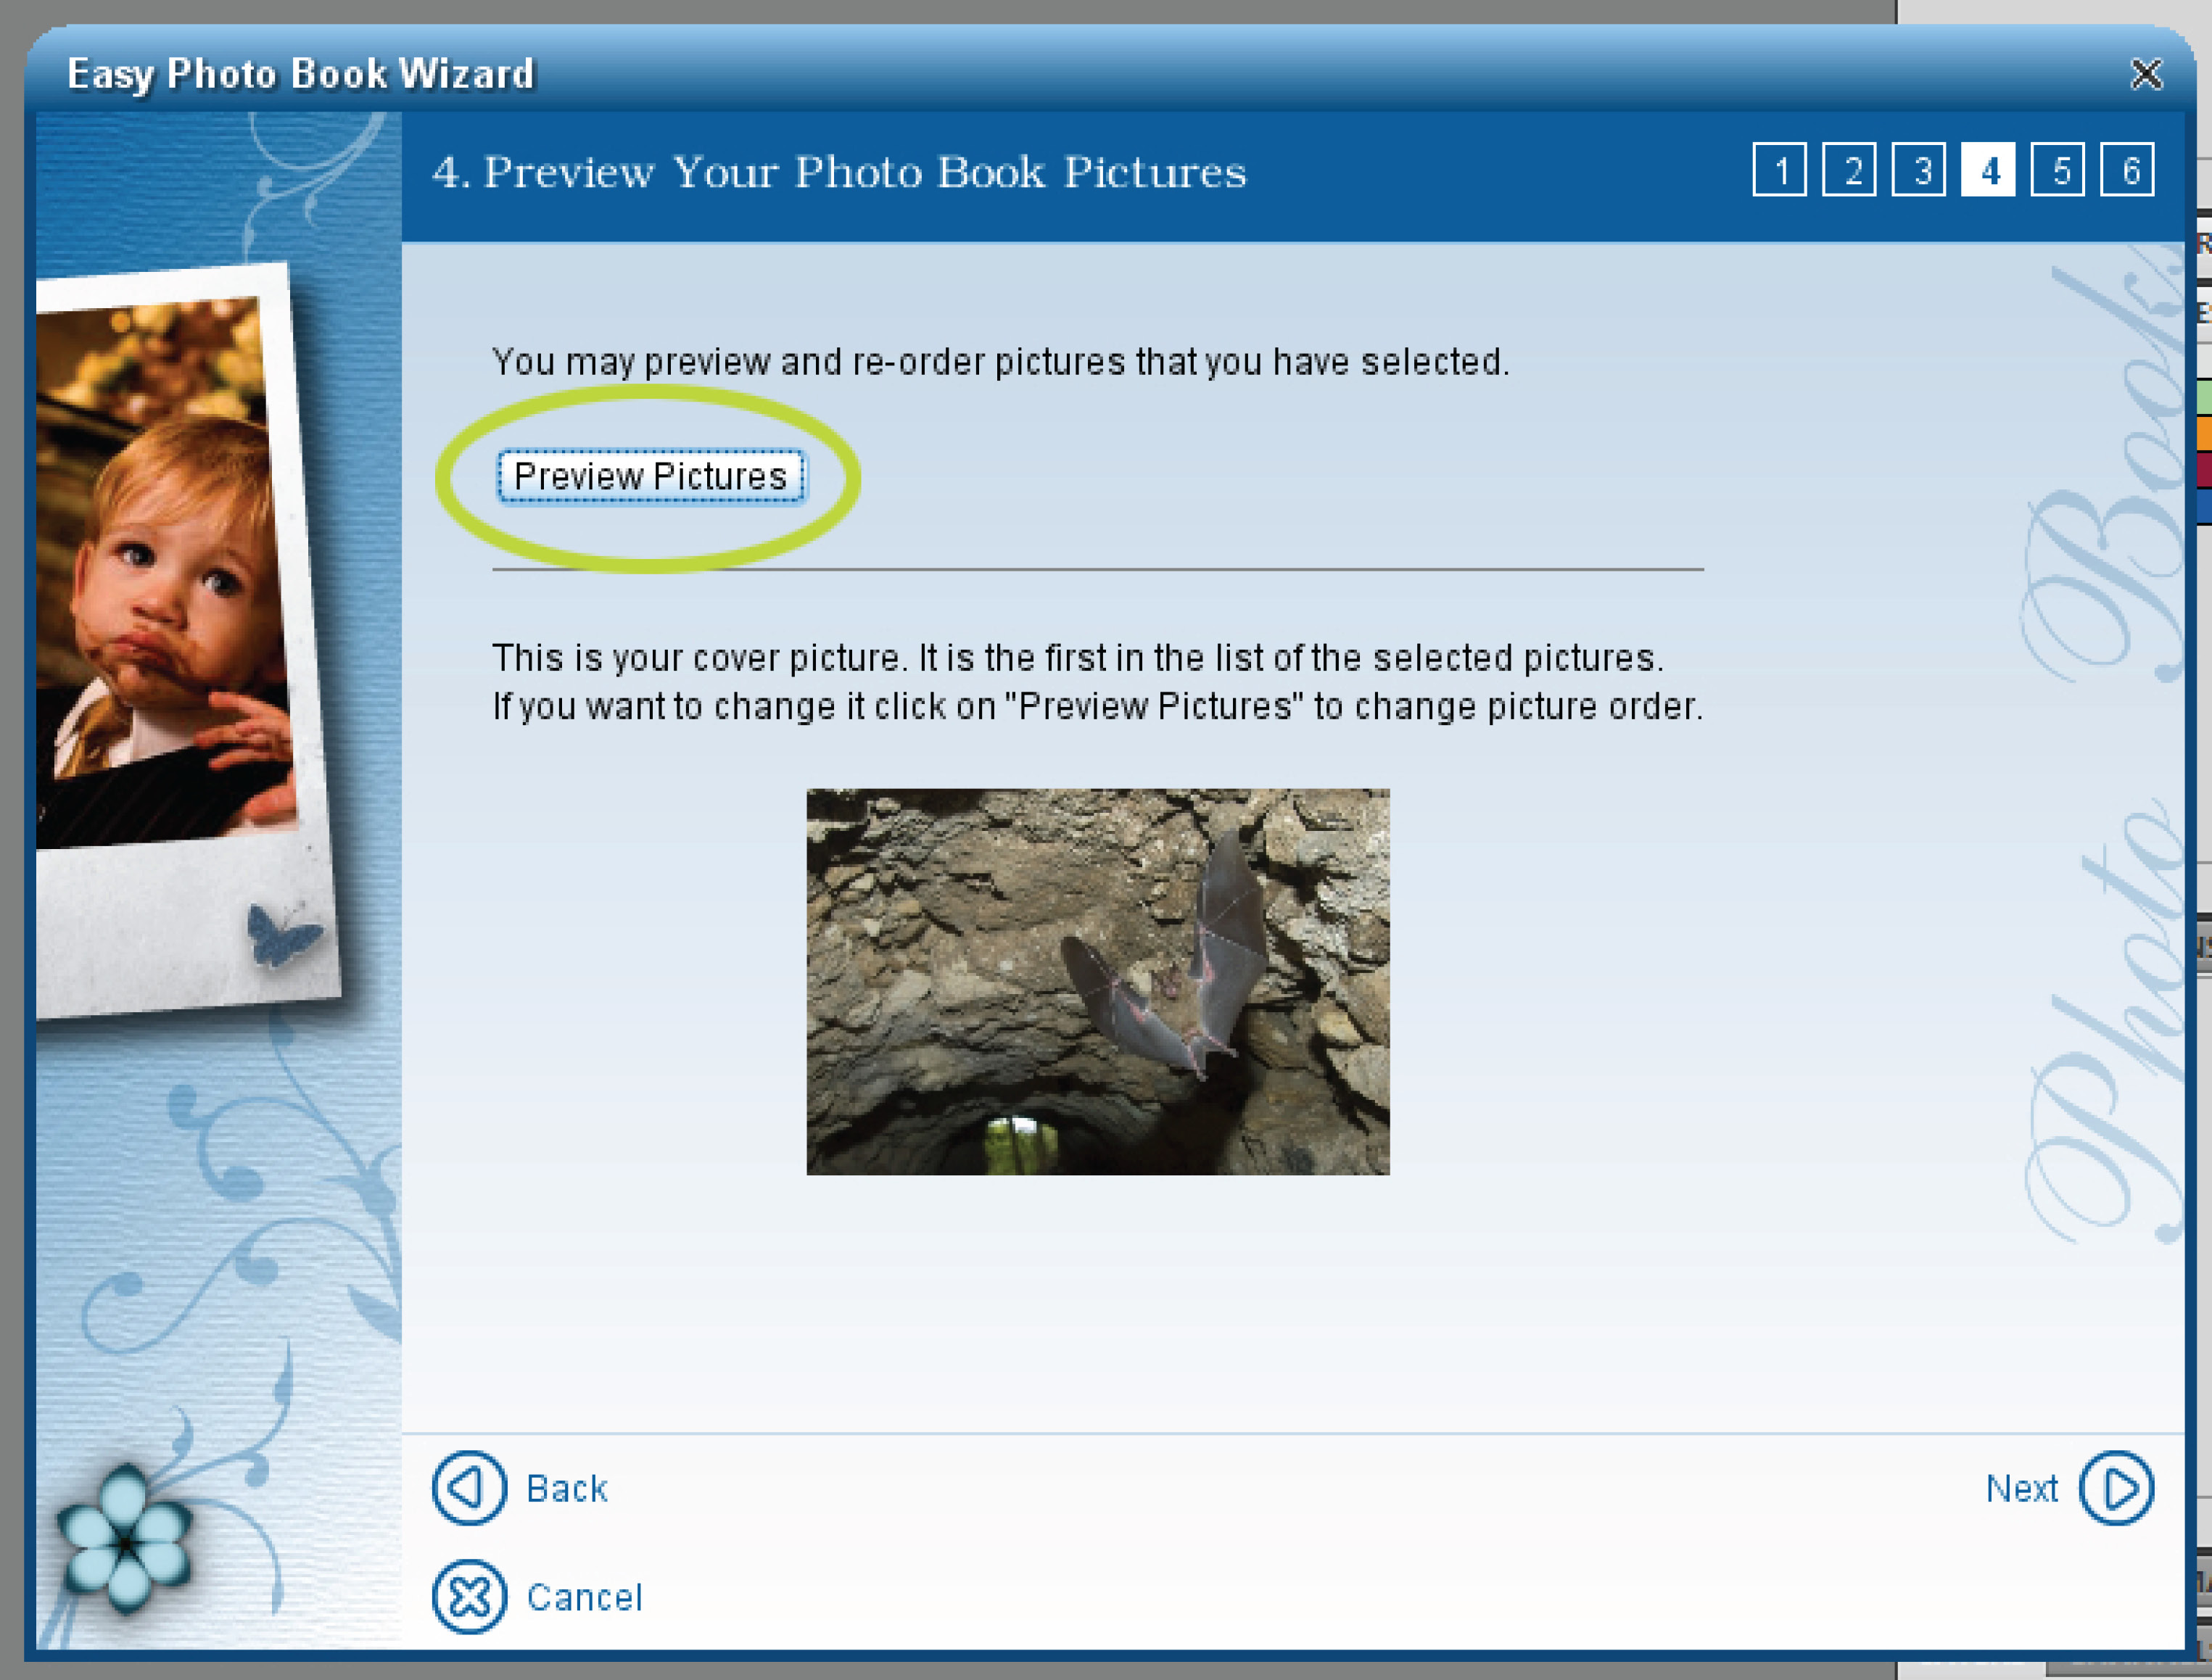
Task: Jump to wizard step 6
Action: (x=2127, y=170)
